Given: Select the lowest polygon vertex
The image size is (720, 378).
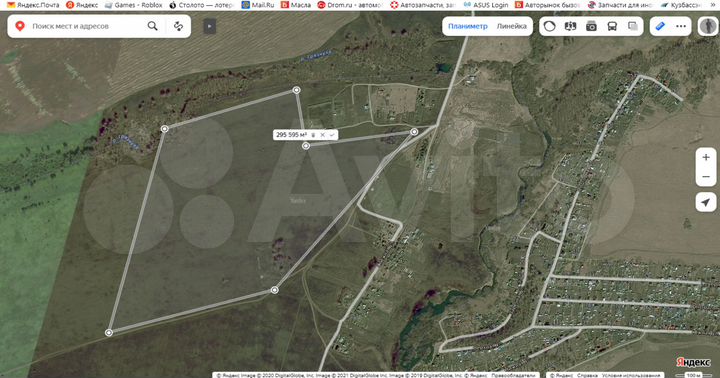Looking at the screenshot, I should point(109,333).
